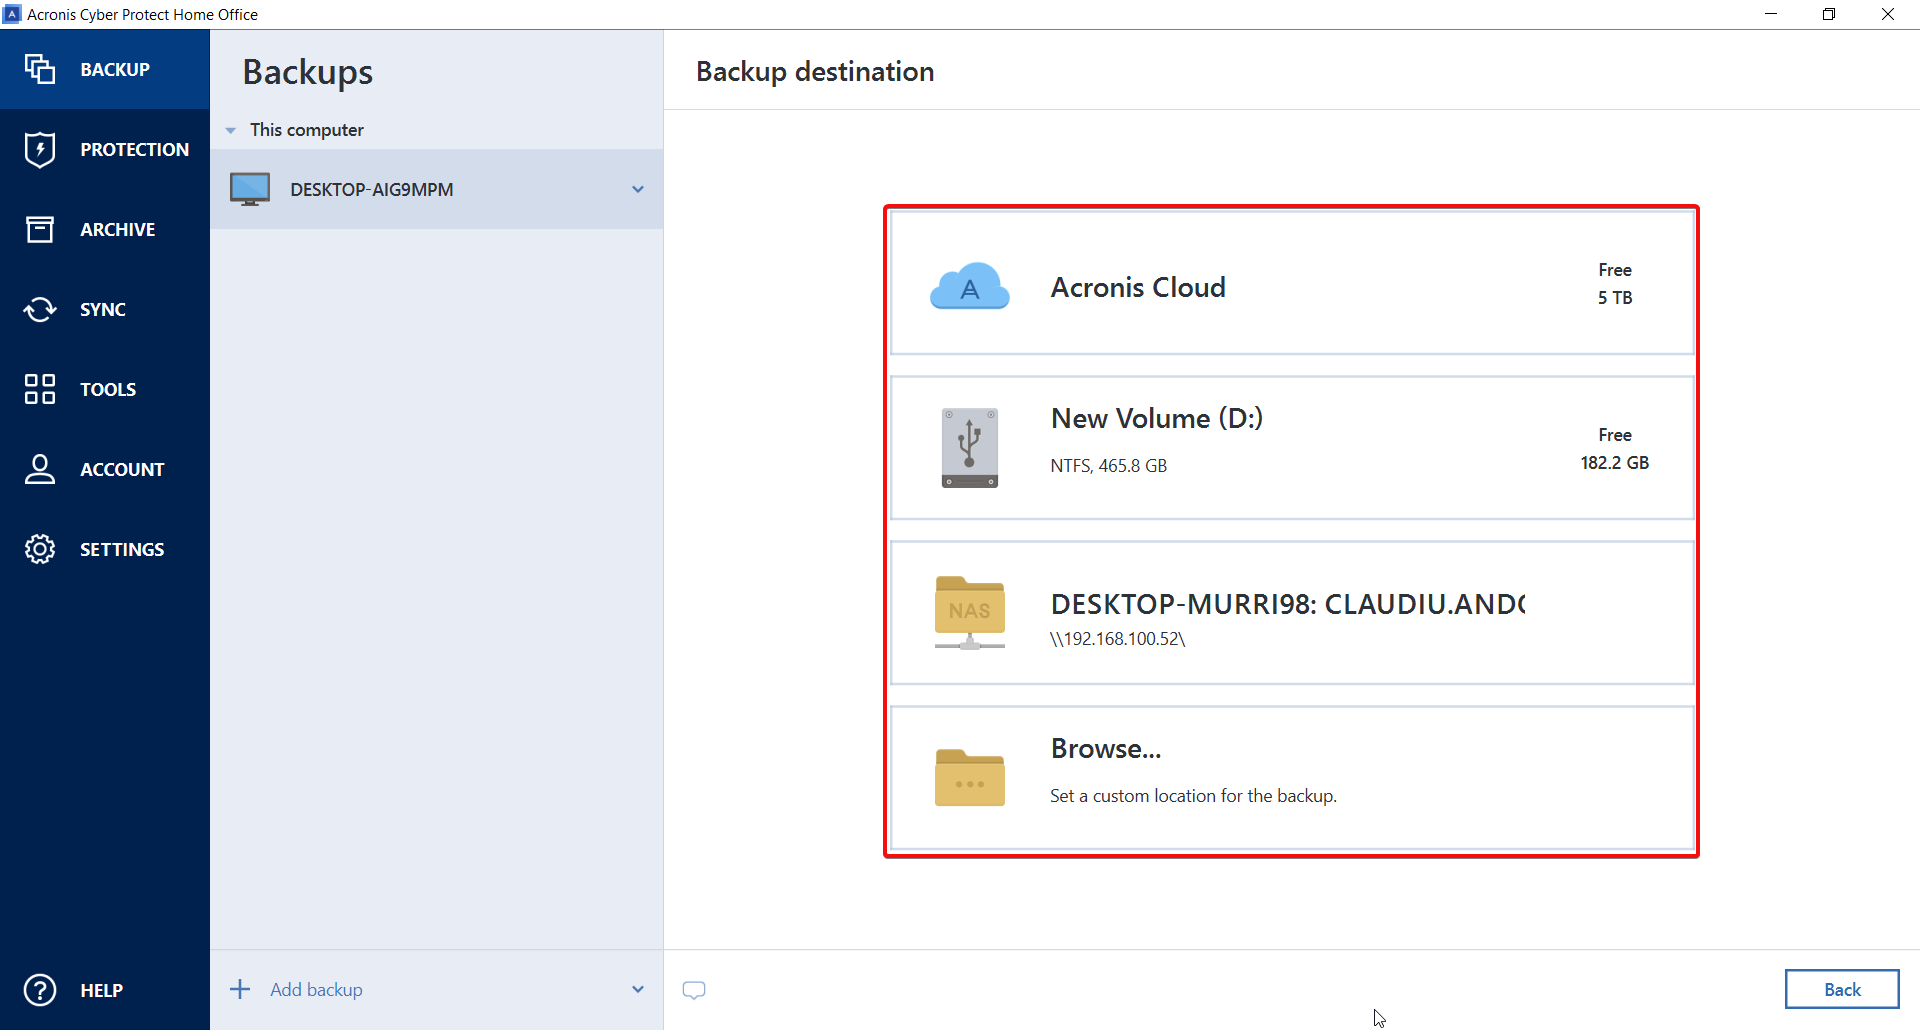Click the DESKTOP-AIG9MPM monitor icon
Image resolution: width=1920 pixels, height=1030 pixels.
250,189
